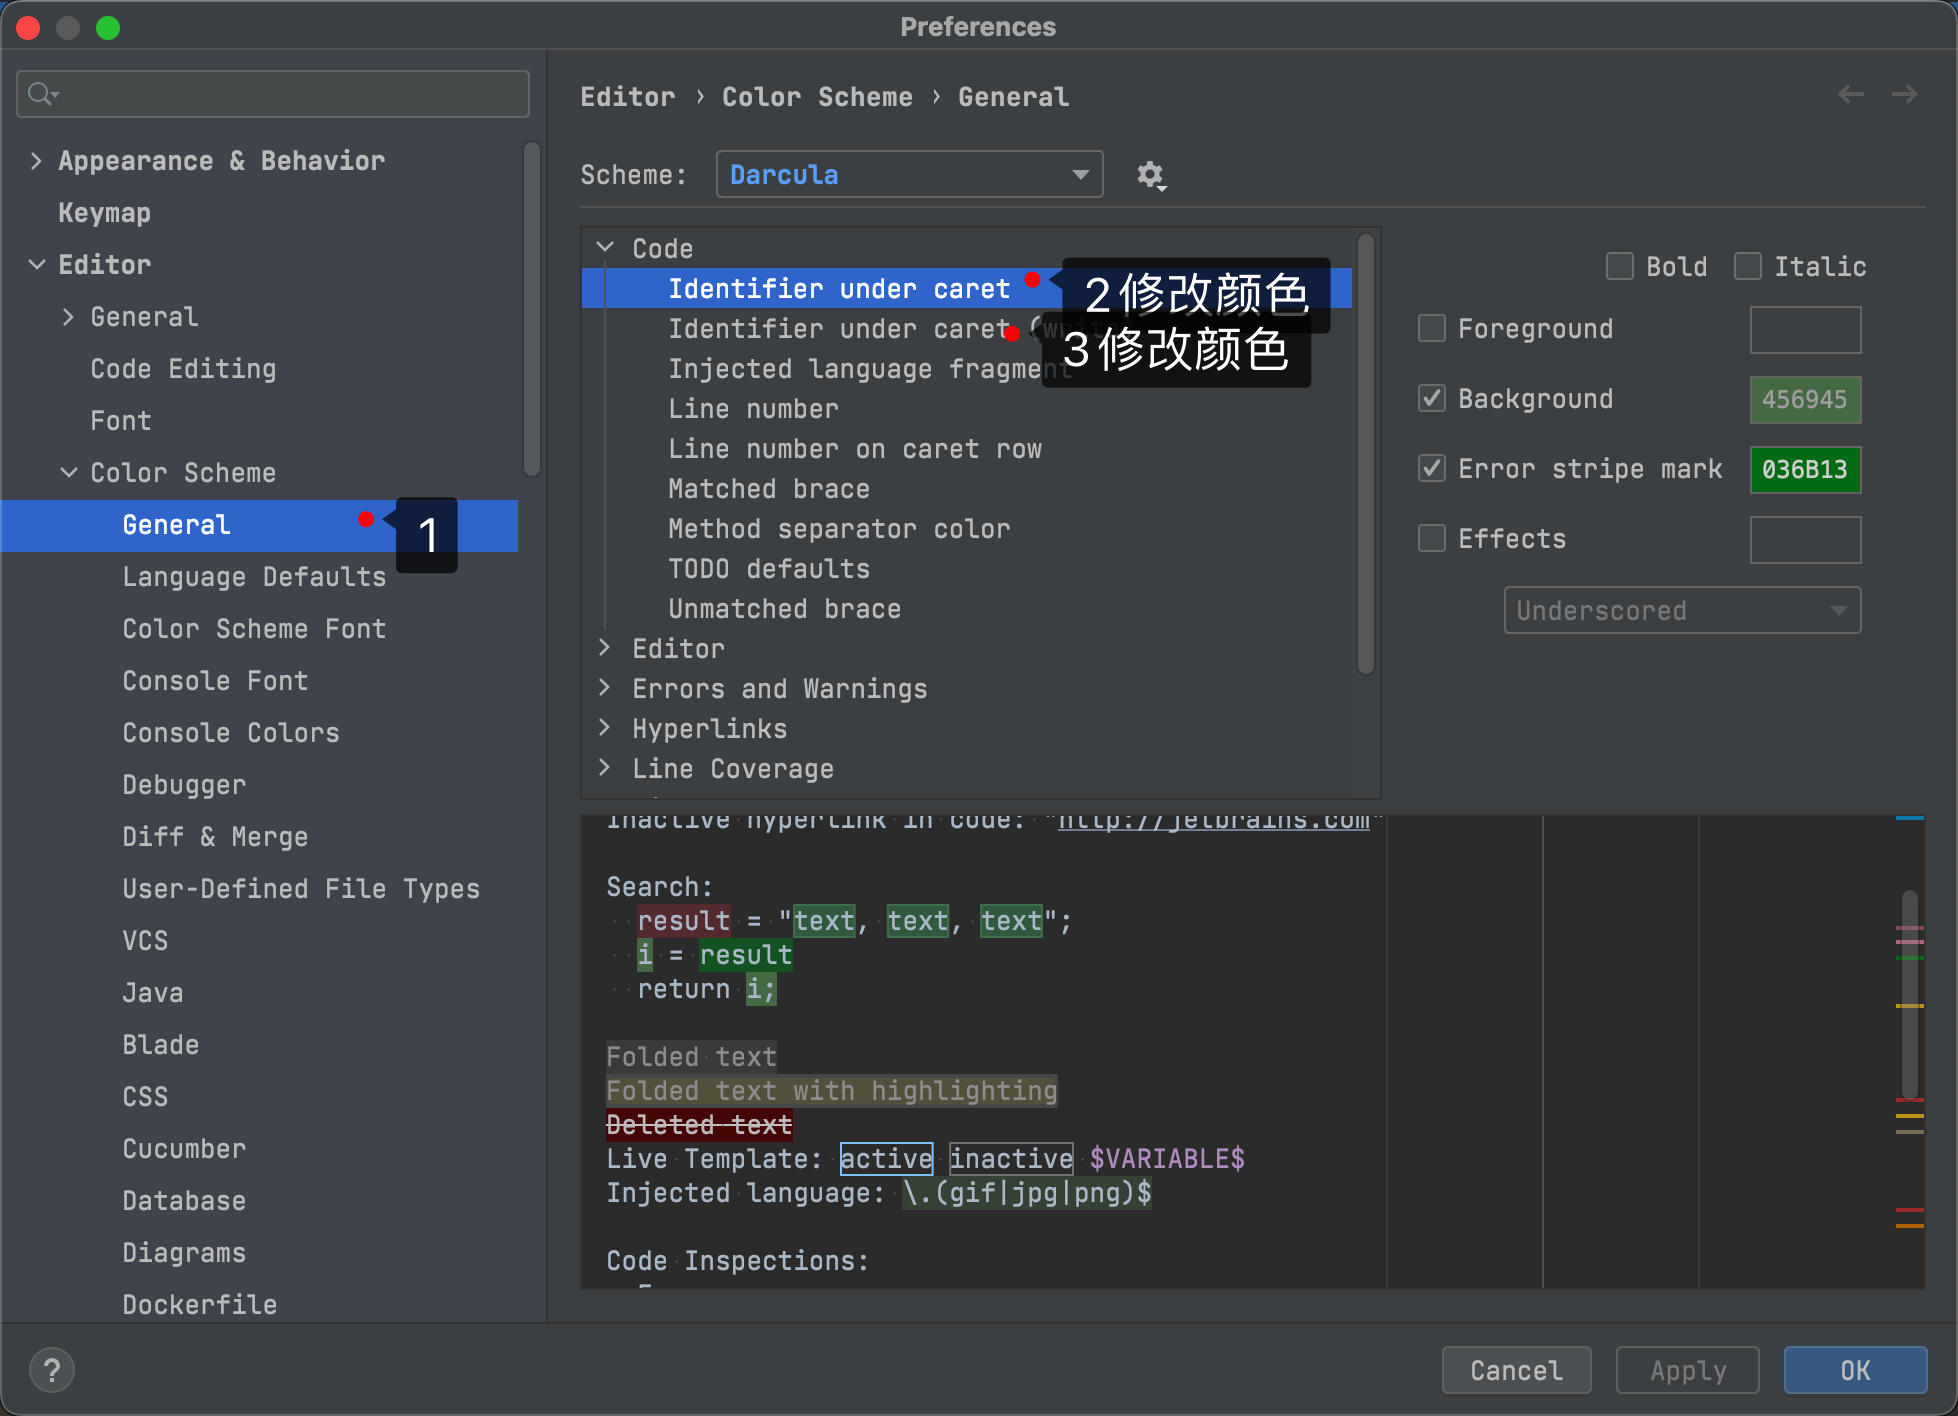This screenshot has width=1958, height=1416.
Task: Collapse the Editor sidebar section
Action: [x=36, y=265]
